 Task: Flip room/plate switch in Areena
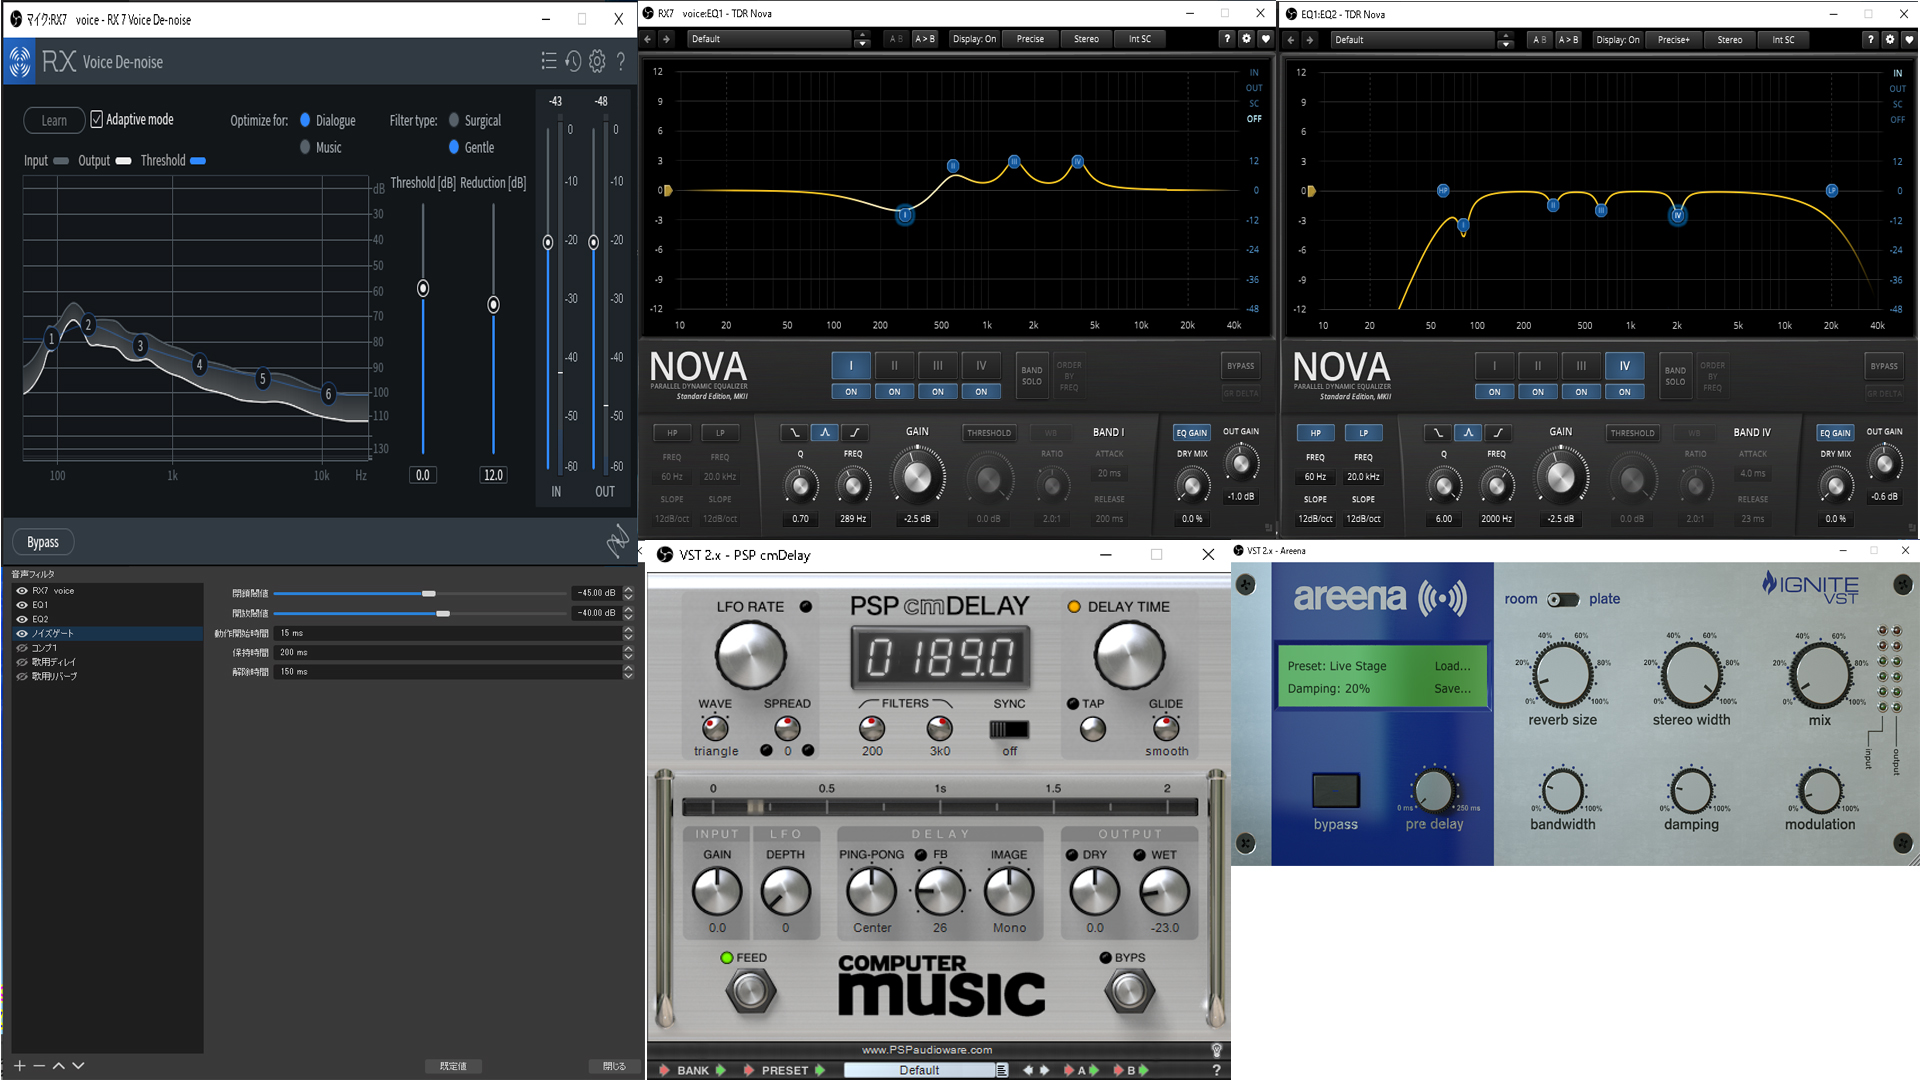(x=1562, y=599)
